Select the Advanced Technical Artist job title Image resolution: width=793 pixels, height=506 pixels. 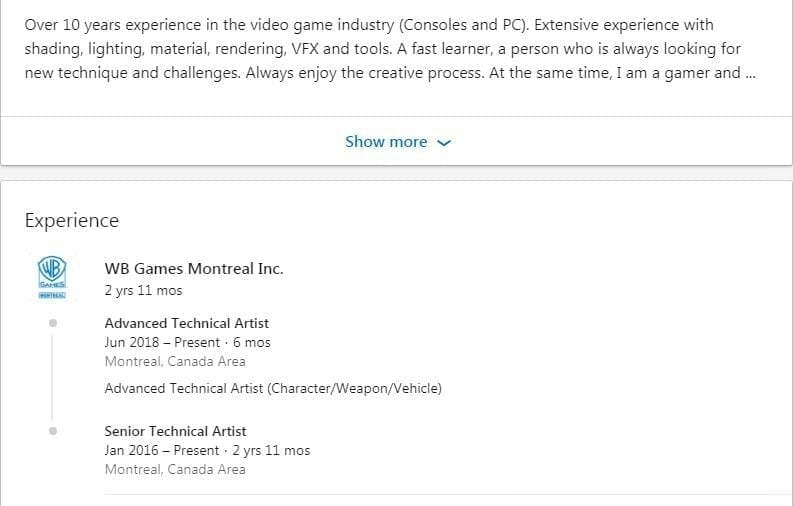[x=186, y=323]
